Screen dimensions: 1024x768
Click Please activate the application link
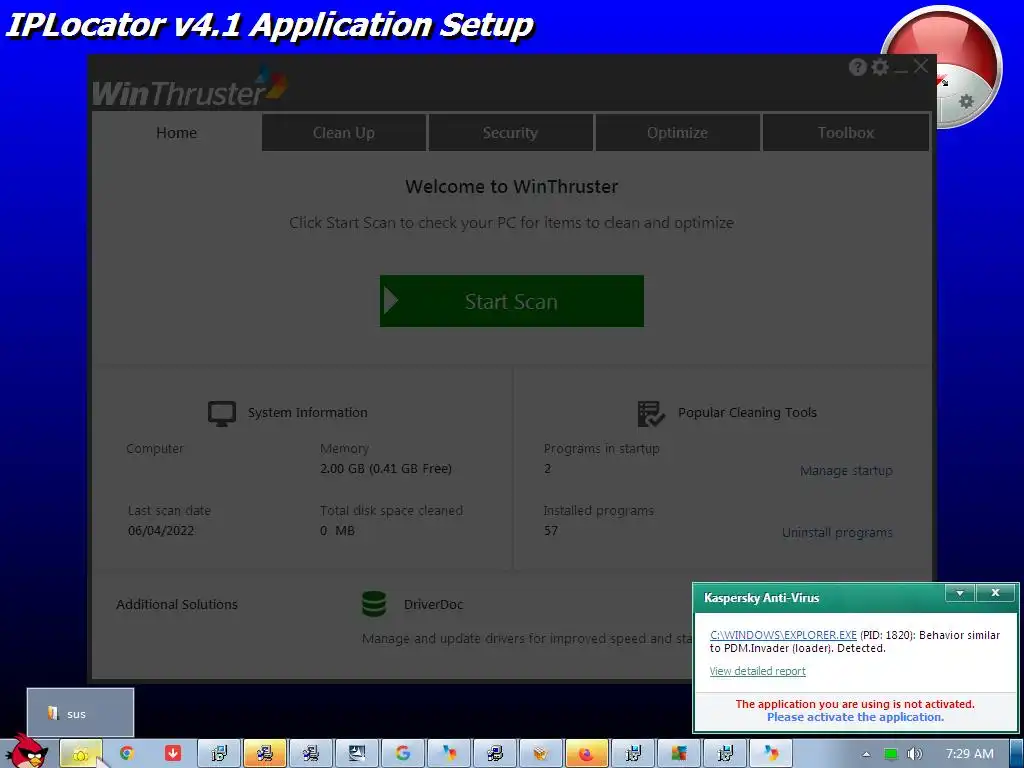(x=855, y=717)
